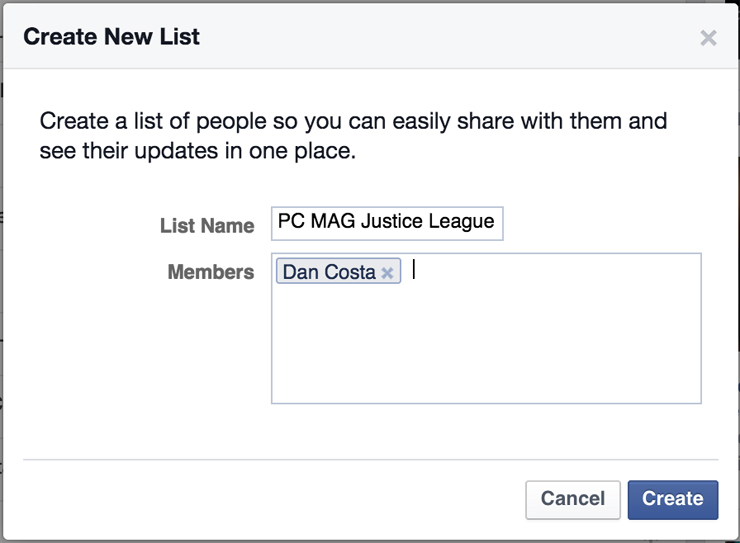Click the blue Create button
Viewport: 740px width, 543px height.
(672, 498)
